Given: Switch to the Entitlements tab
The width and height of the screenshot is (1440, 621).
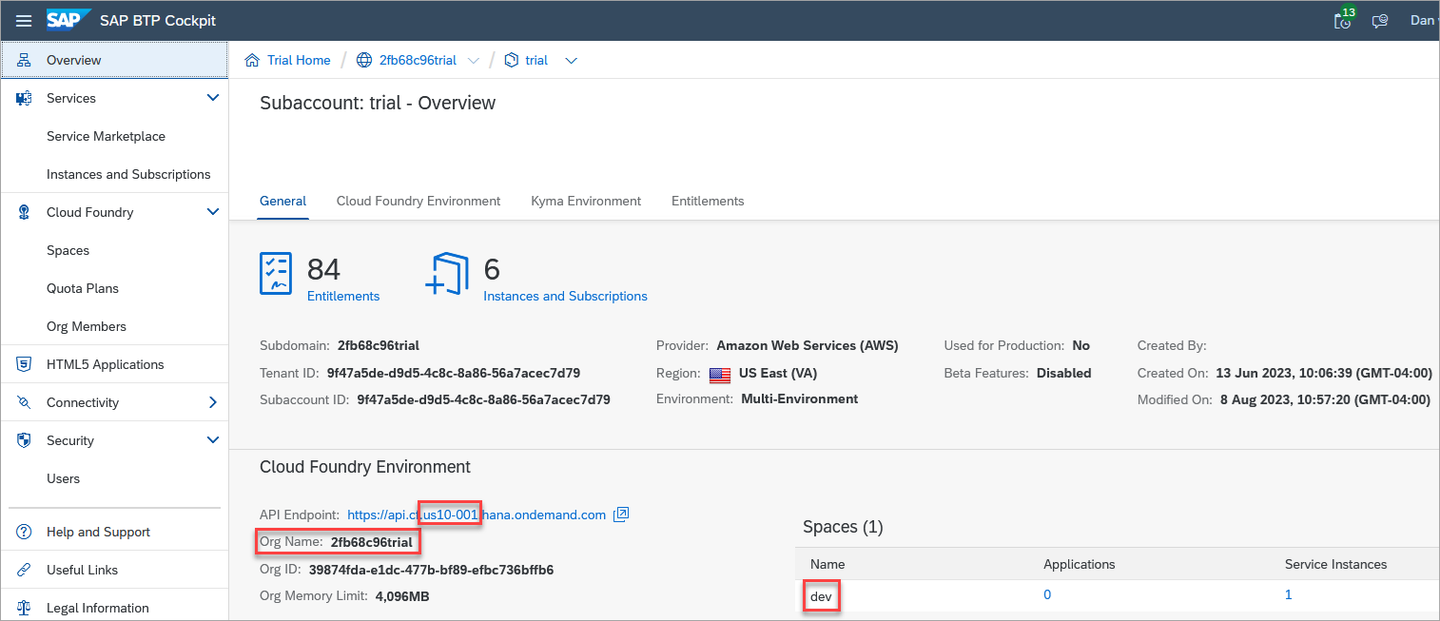Looking at the screenshot, I should (x=707, y=201).
